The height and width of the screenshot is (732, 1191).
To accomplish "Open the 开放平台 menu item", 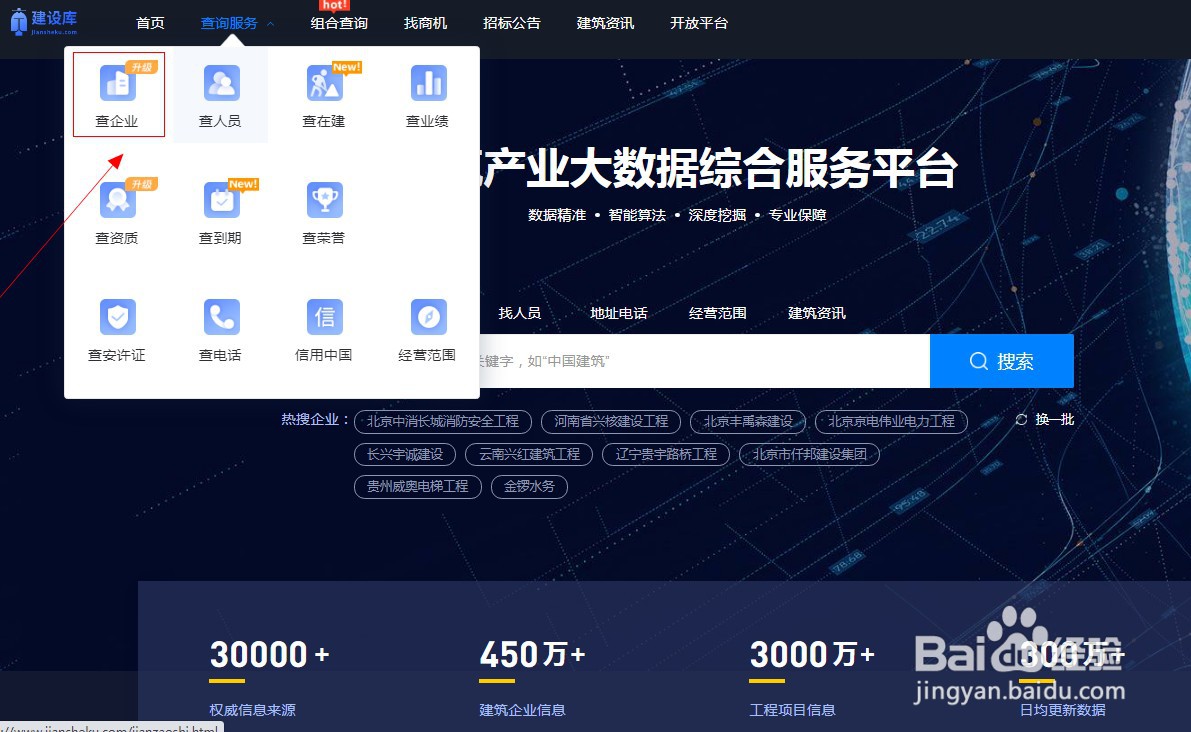I will pos(698,22).
